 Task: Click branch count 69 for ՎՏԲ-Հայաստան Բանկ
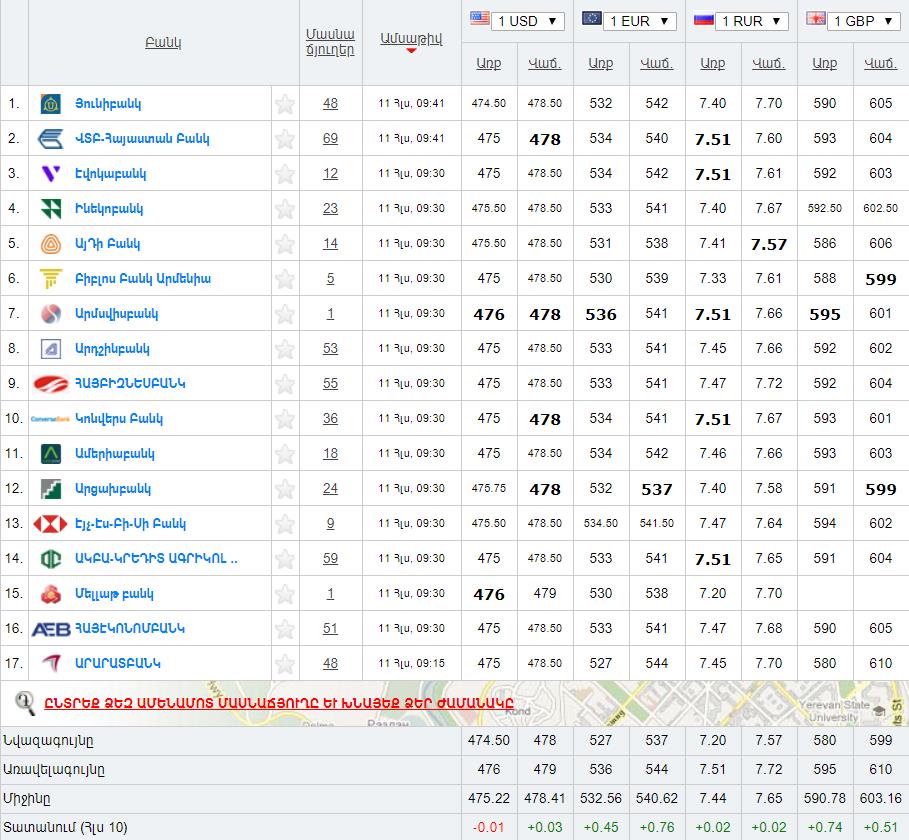click(x=330, y=139)
